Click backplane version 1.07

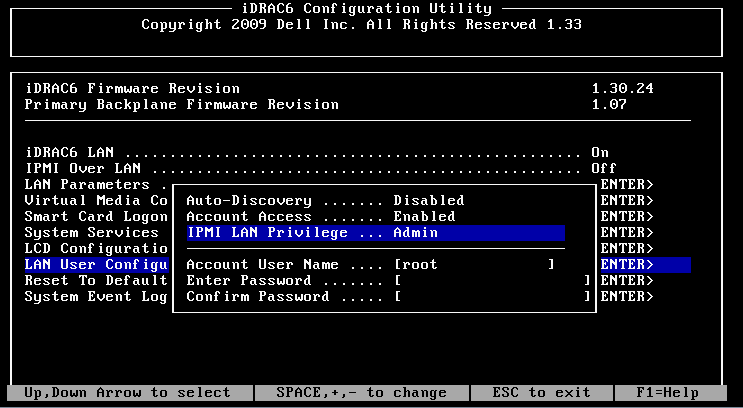[x=609, y=105]
